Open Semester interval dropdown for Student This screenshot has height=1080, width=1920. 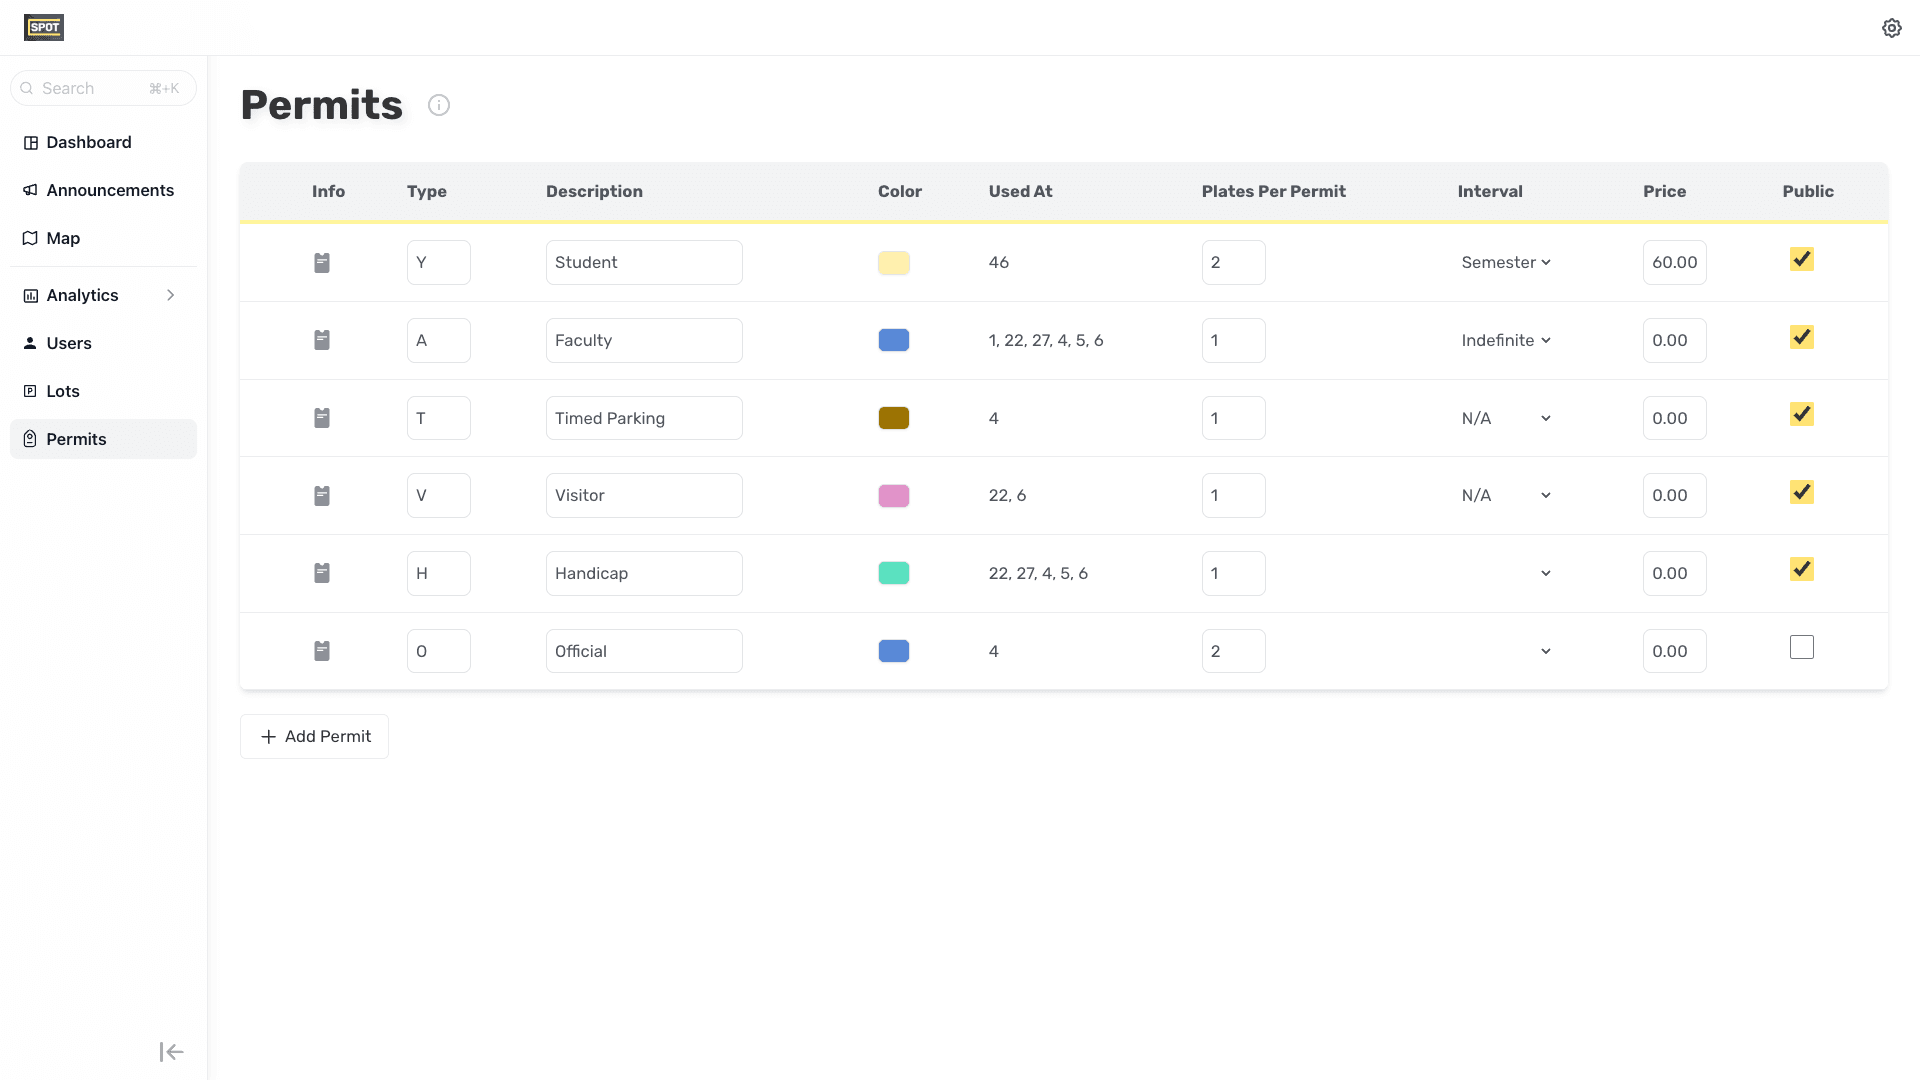1505,263
